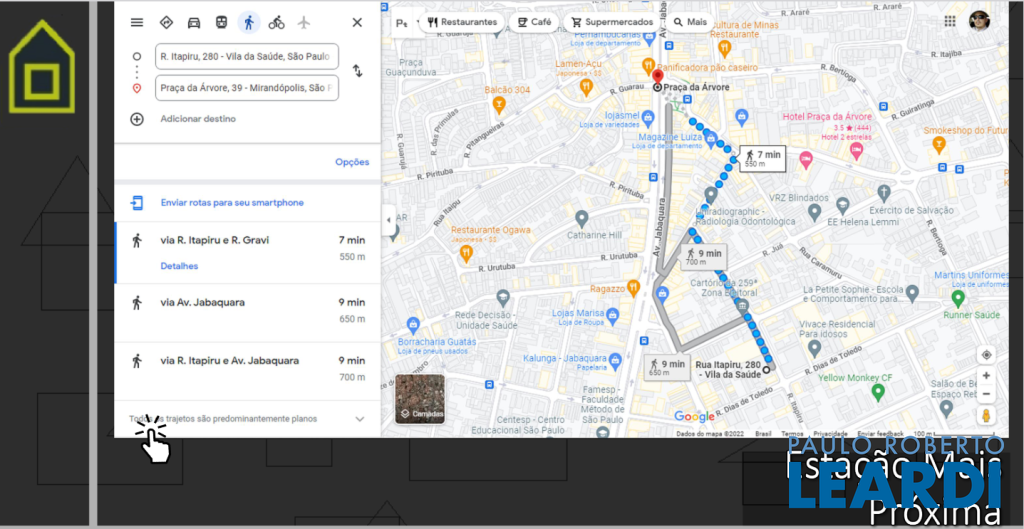This screenshot has width=1024, height=529.
Task: Click Privacidade in map footer
Action: (x=830, y=434)
